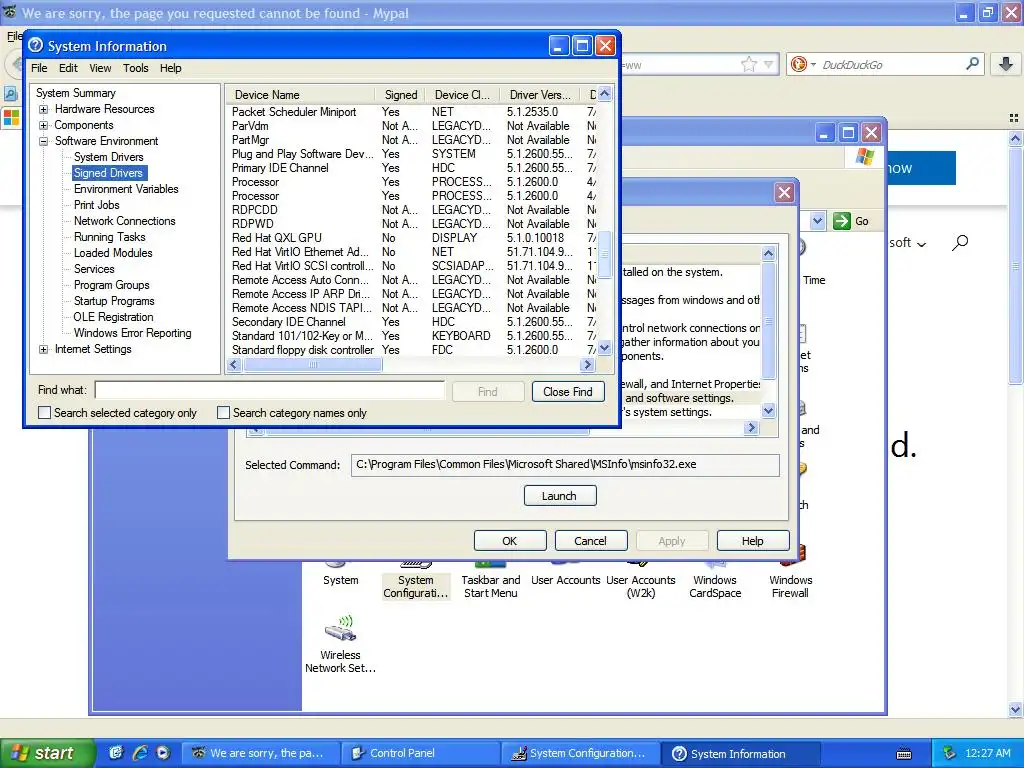Select OLE Registration in the tree
The height and width of the screenshot is (768, 1024).
point(114,317)
